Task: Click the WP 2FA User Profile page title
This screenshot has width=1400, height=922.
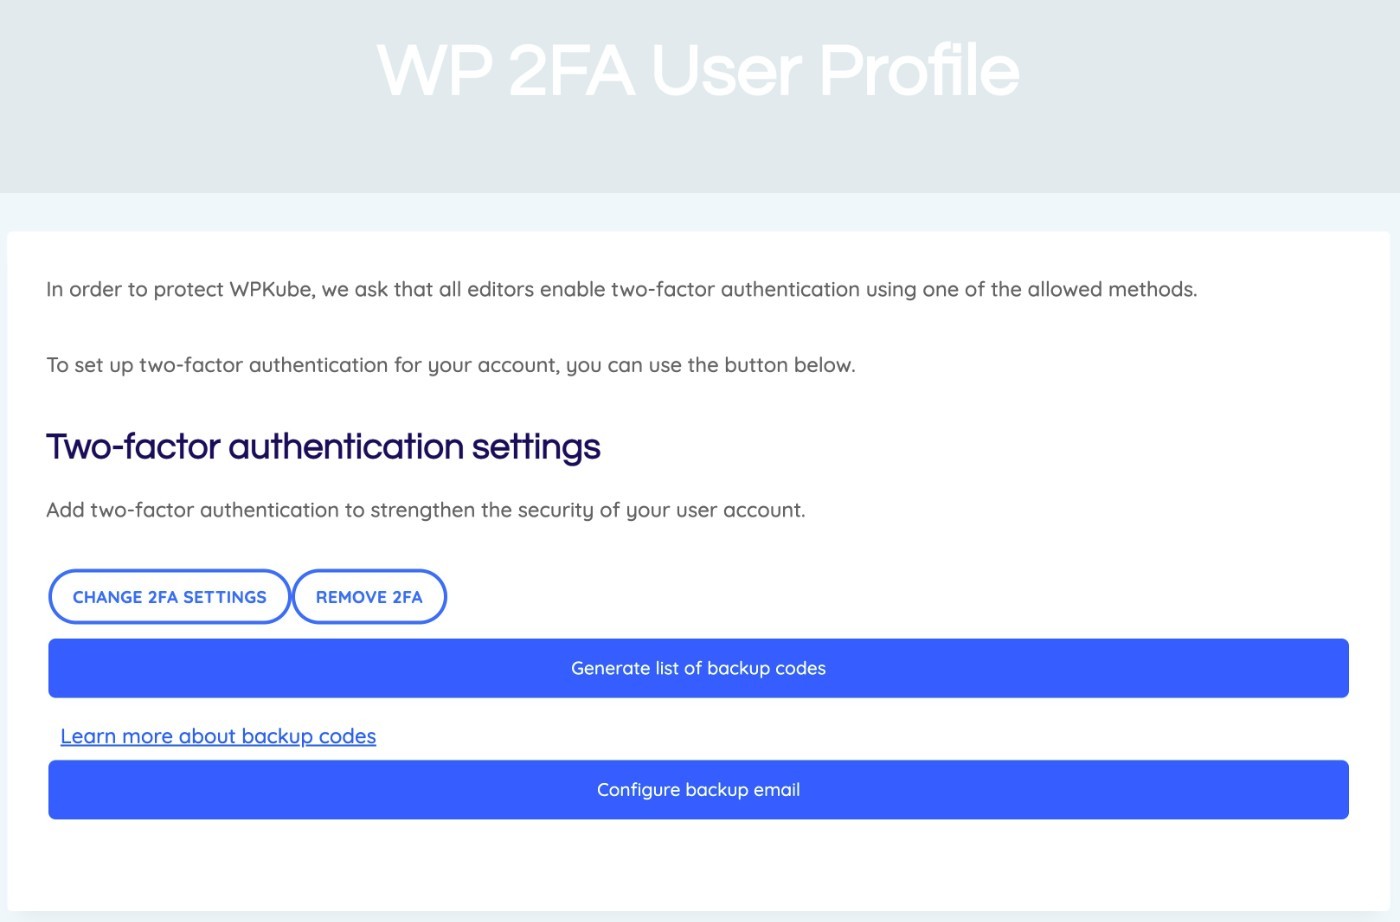Action: [x=698, y=71]
